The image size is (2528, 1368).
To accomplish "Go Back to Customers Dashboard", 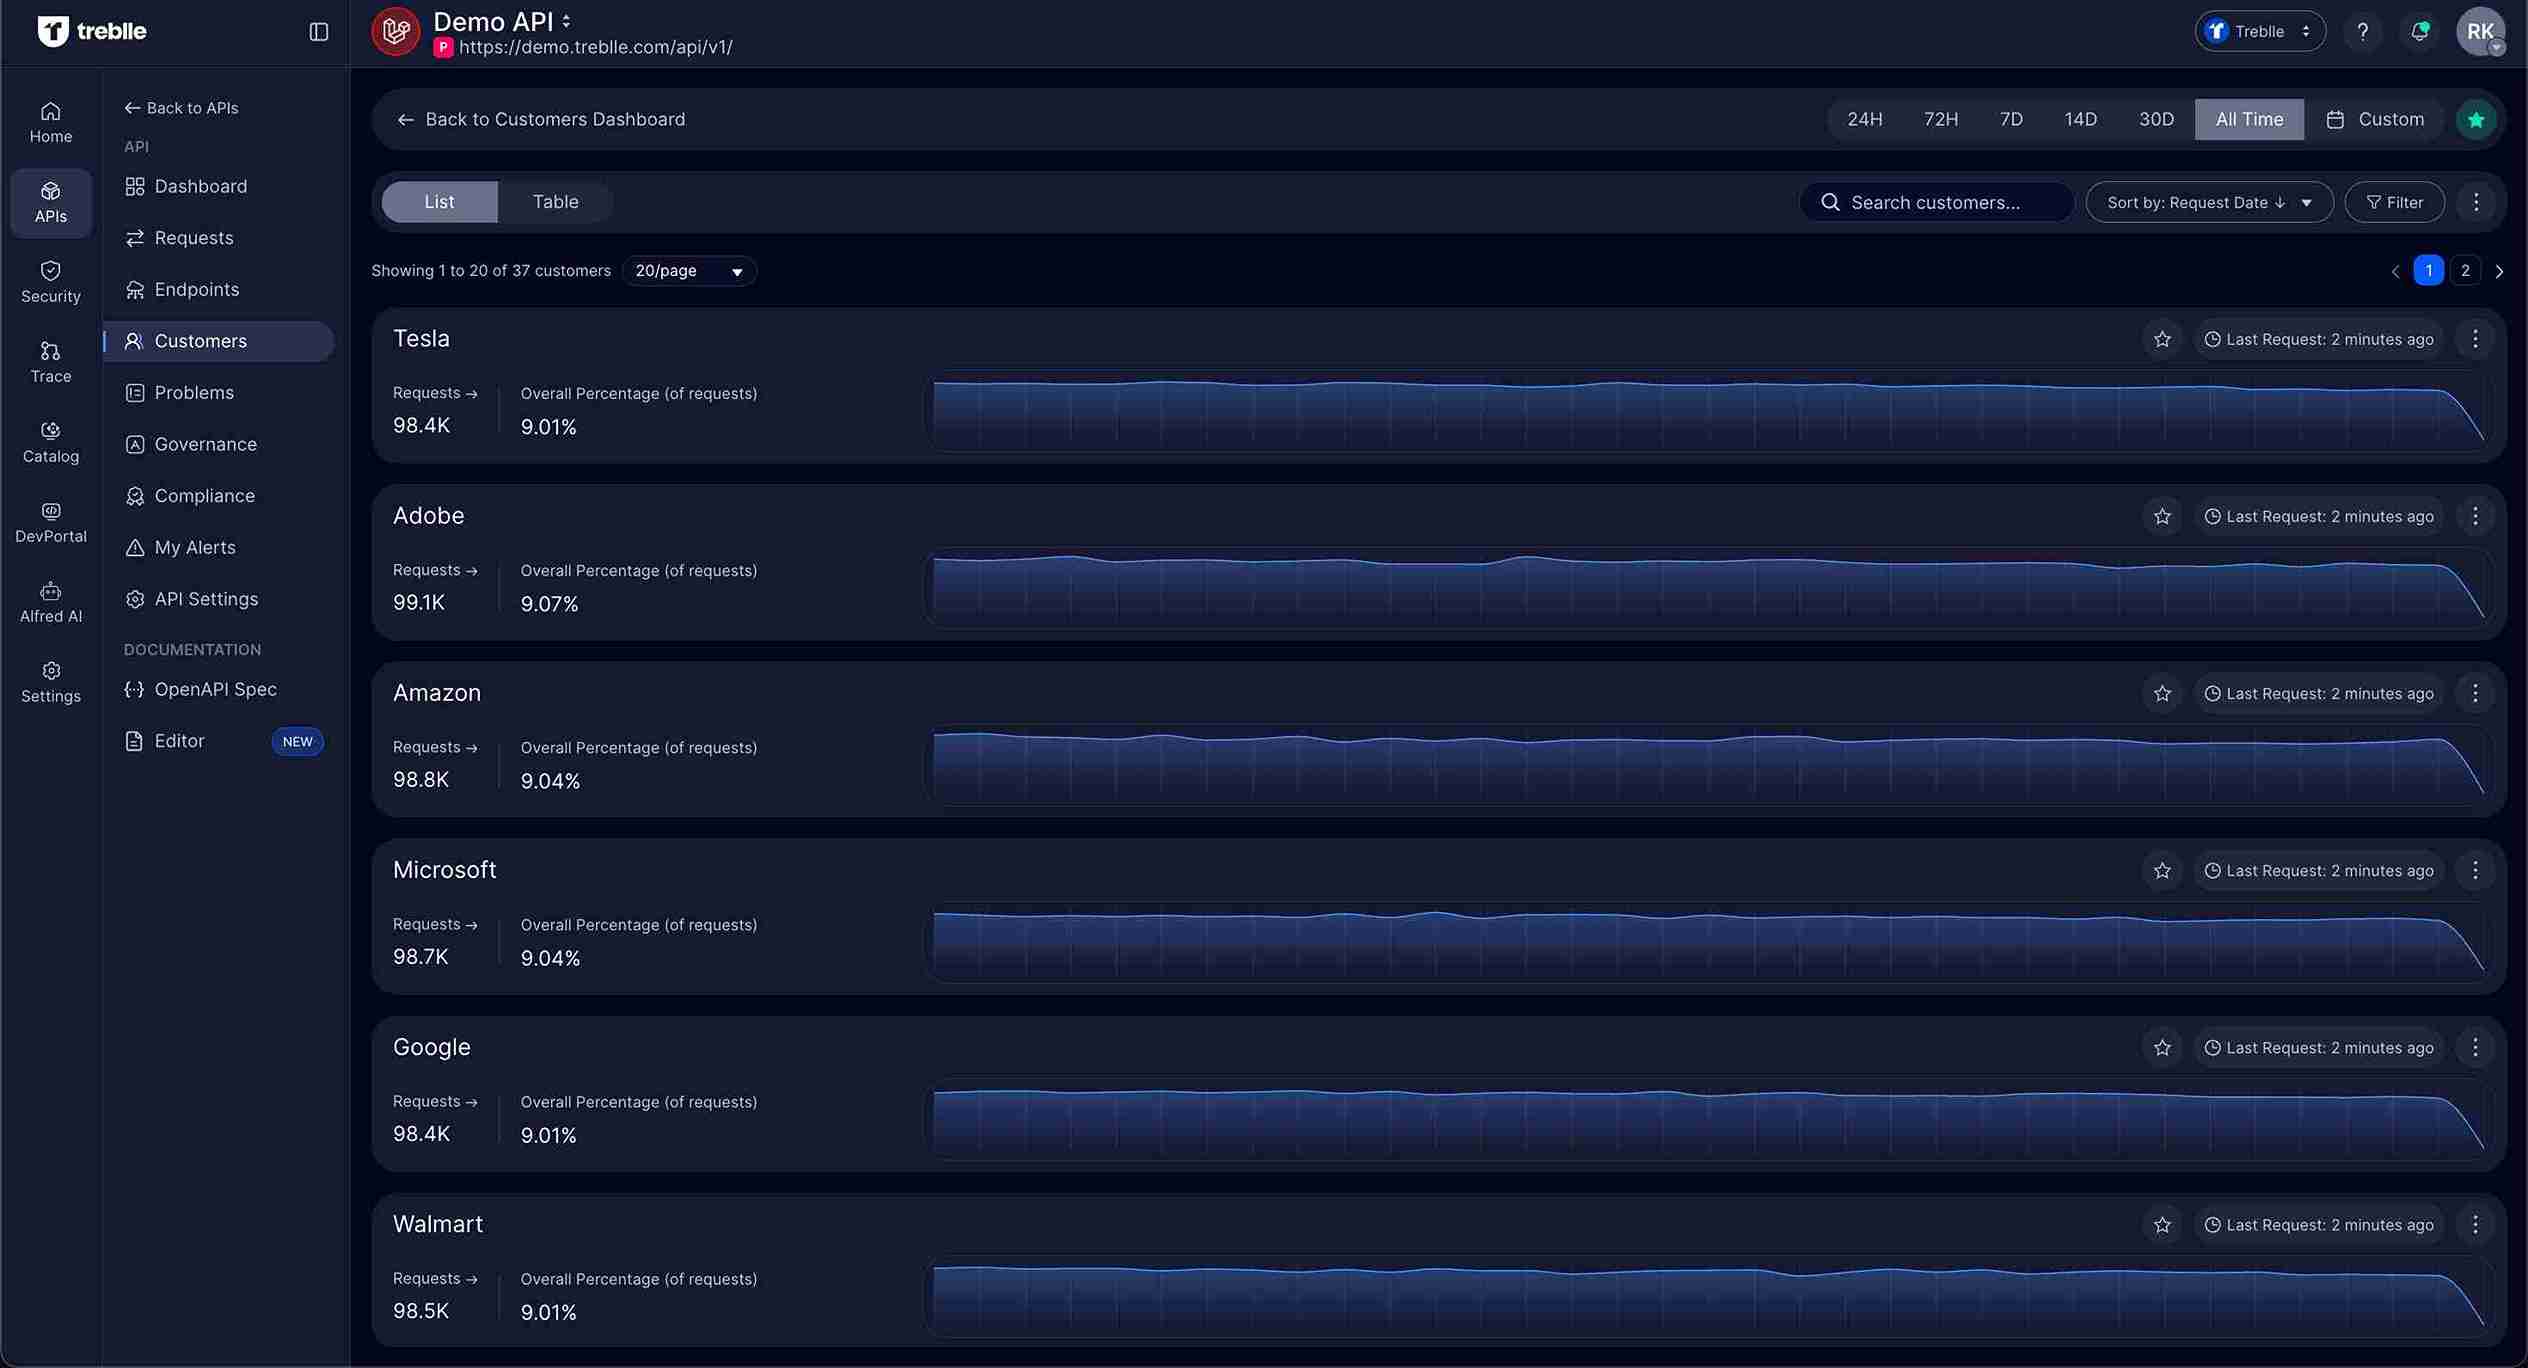I will pyautogui.click(x=543, y=119).
